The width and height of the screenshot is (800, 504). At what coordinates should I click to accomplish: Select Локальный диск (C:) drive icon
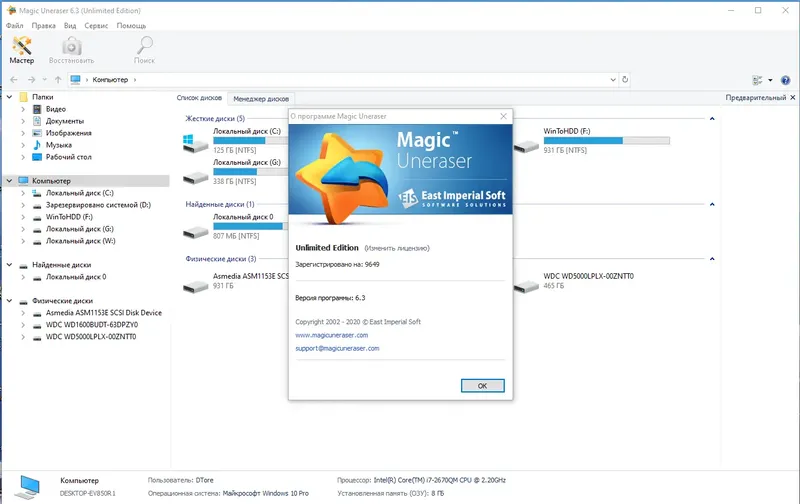[195, 142]
